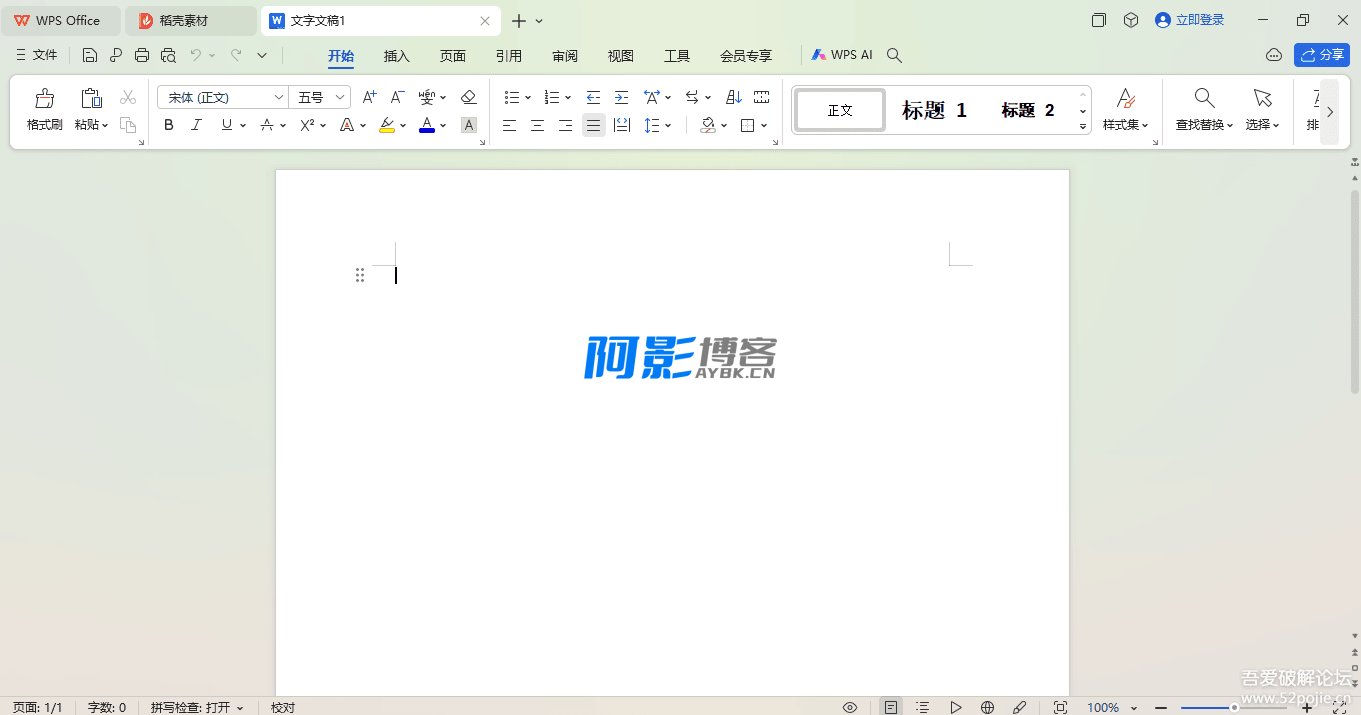Screen dimensions: 1361x715
Task: Open the WPS AI assistant
Action: coord(842,56)
